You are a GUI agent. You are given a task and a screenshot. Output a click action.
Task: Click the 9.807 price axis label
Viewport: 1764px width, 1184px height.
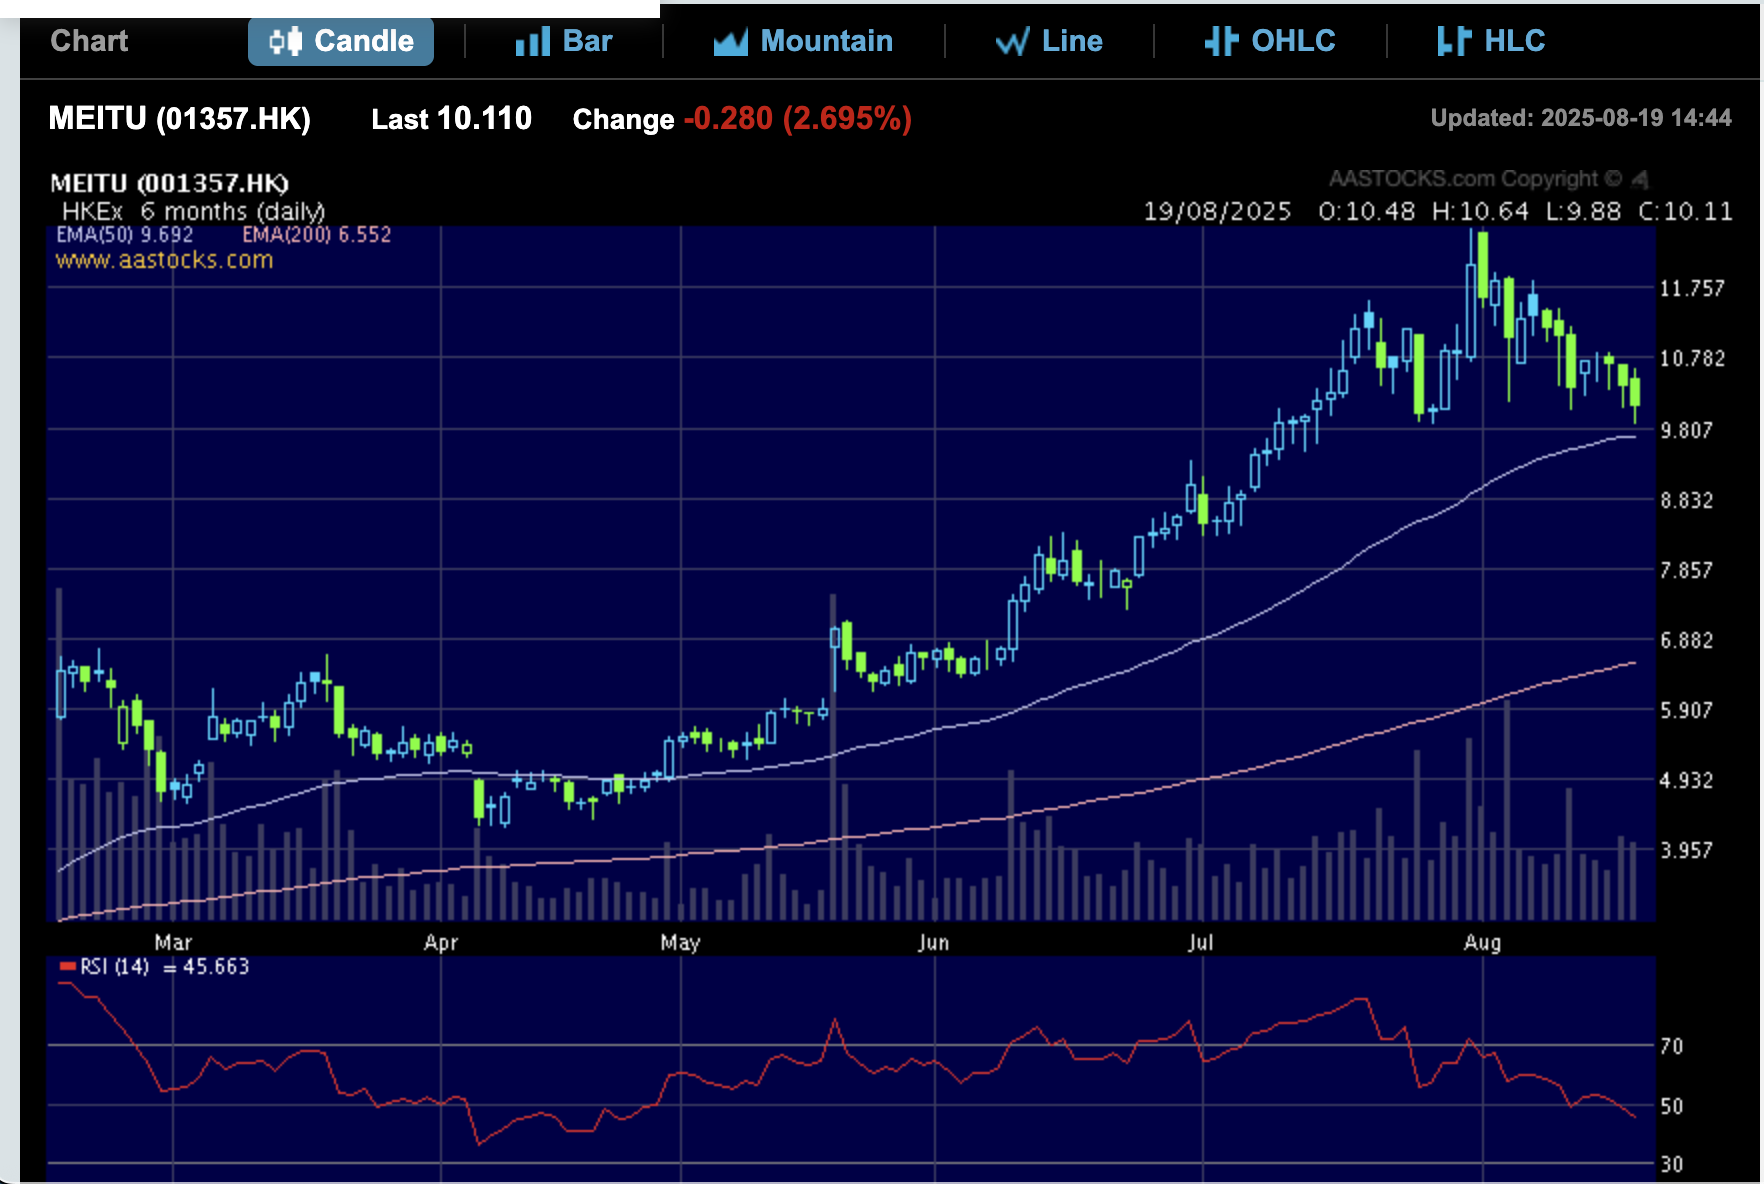pos(1687,431)
